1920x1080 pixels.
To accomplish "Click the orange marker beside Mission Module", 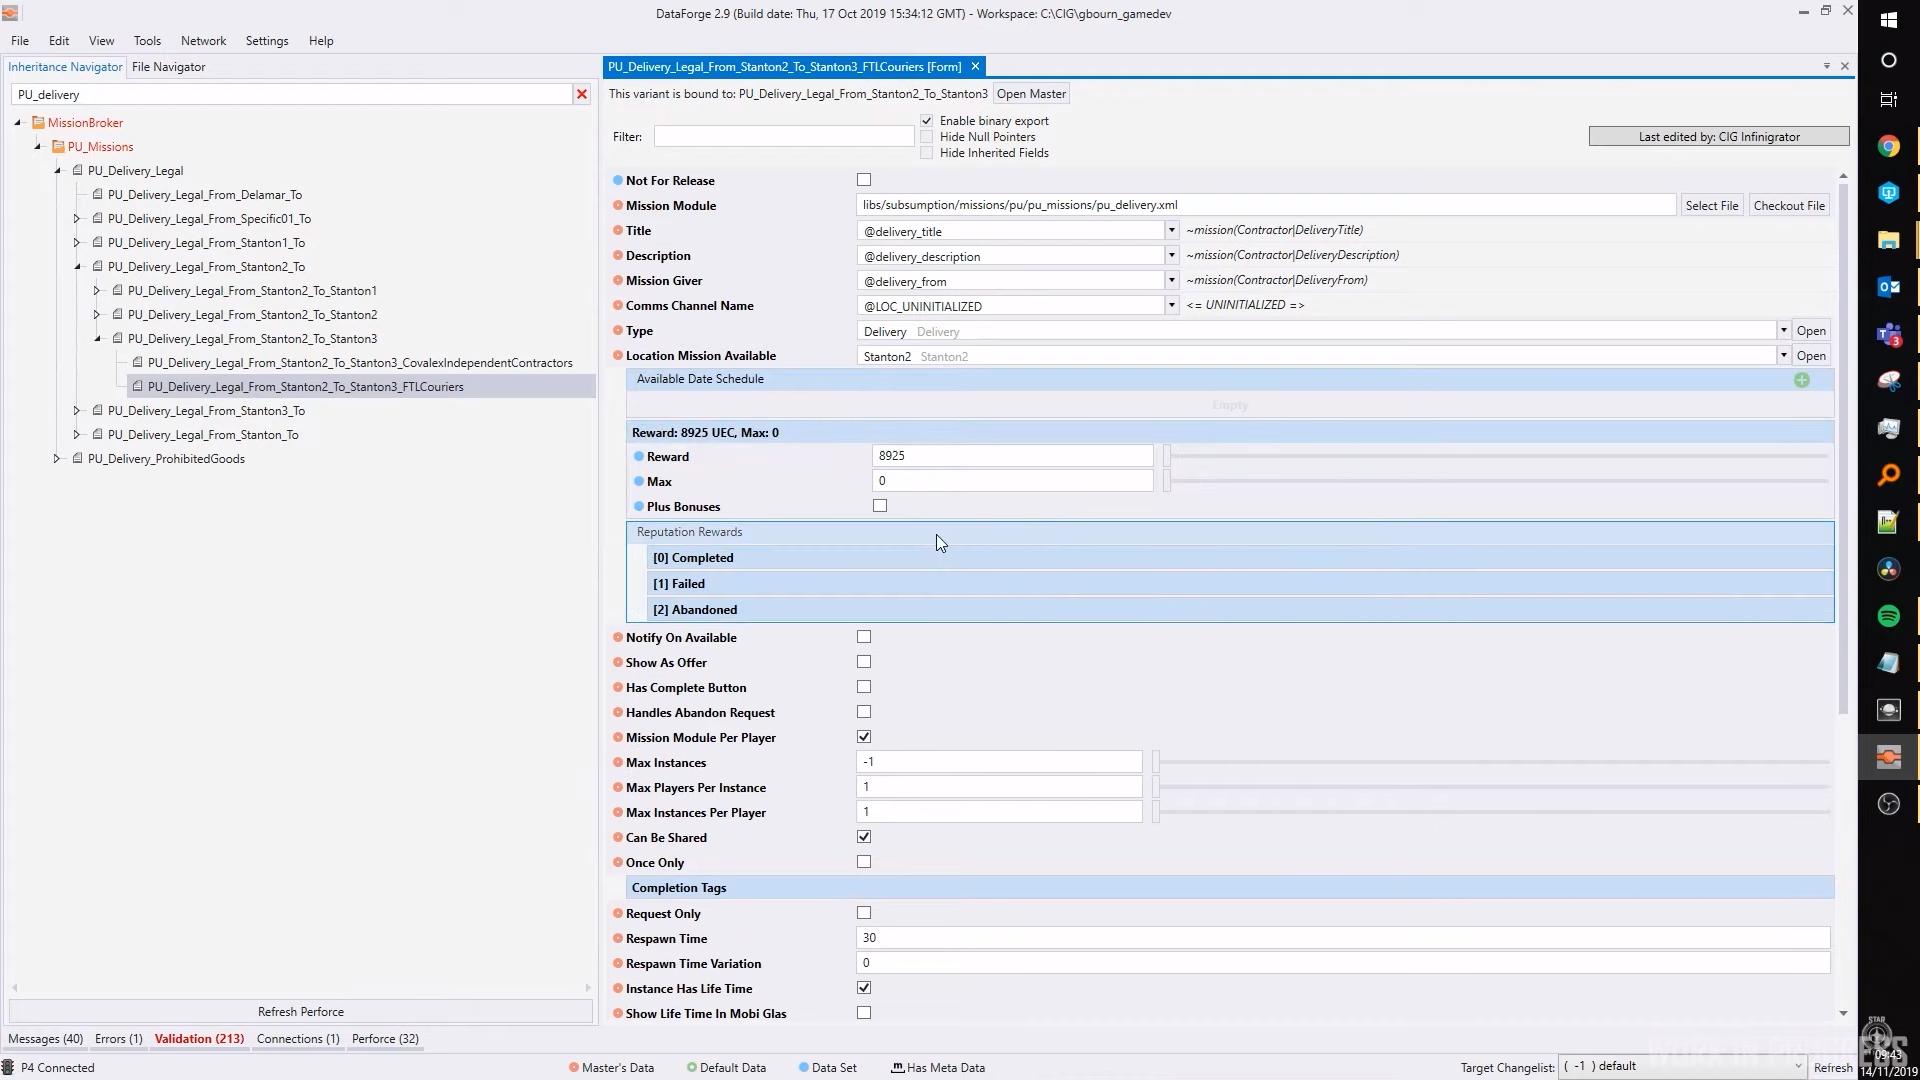I will [618, 206].
